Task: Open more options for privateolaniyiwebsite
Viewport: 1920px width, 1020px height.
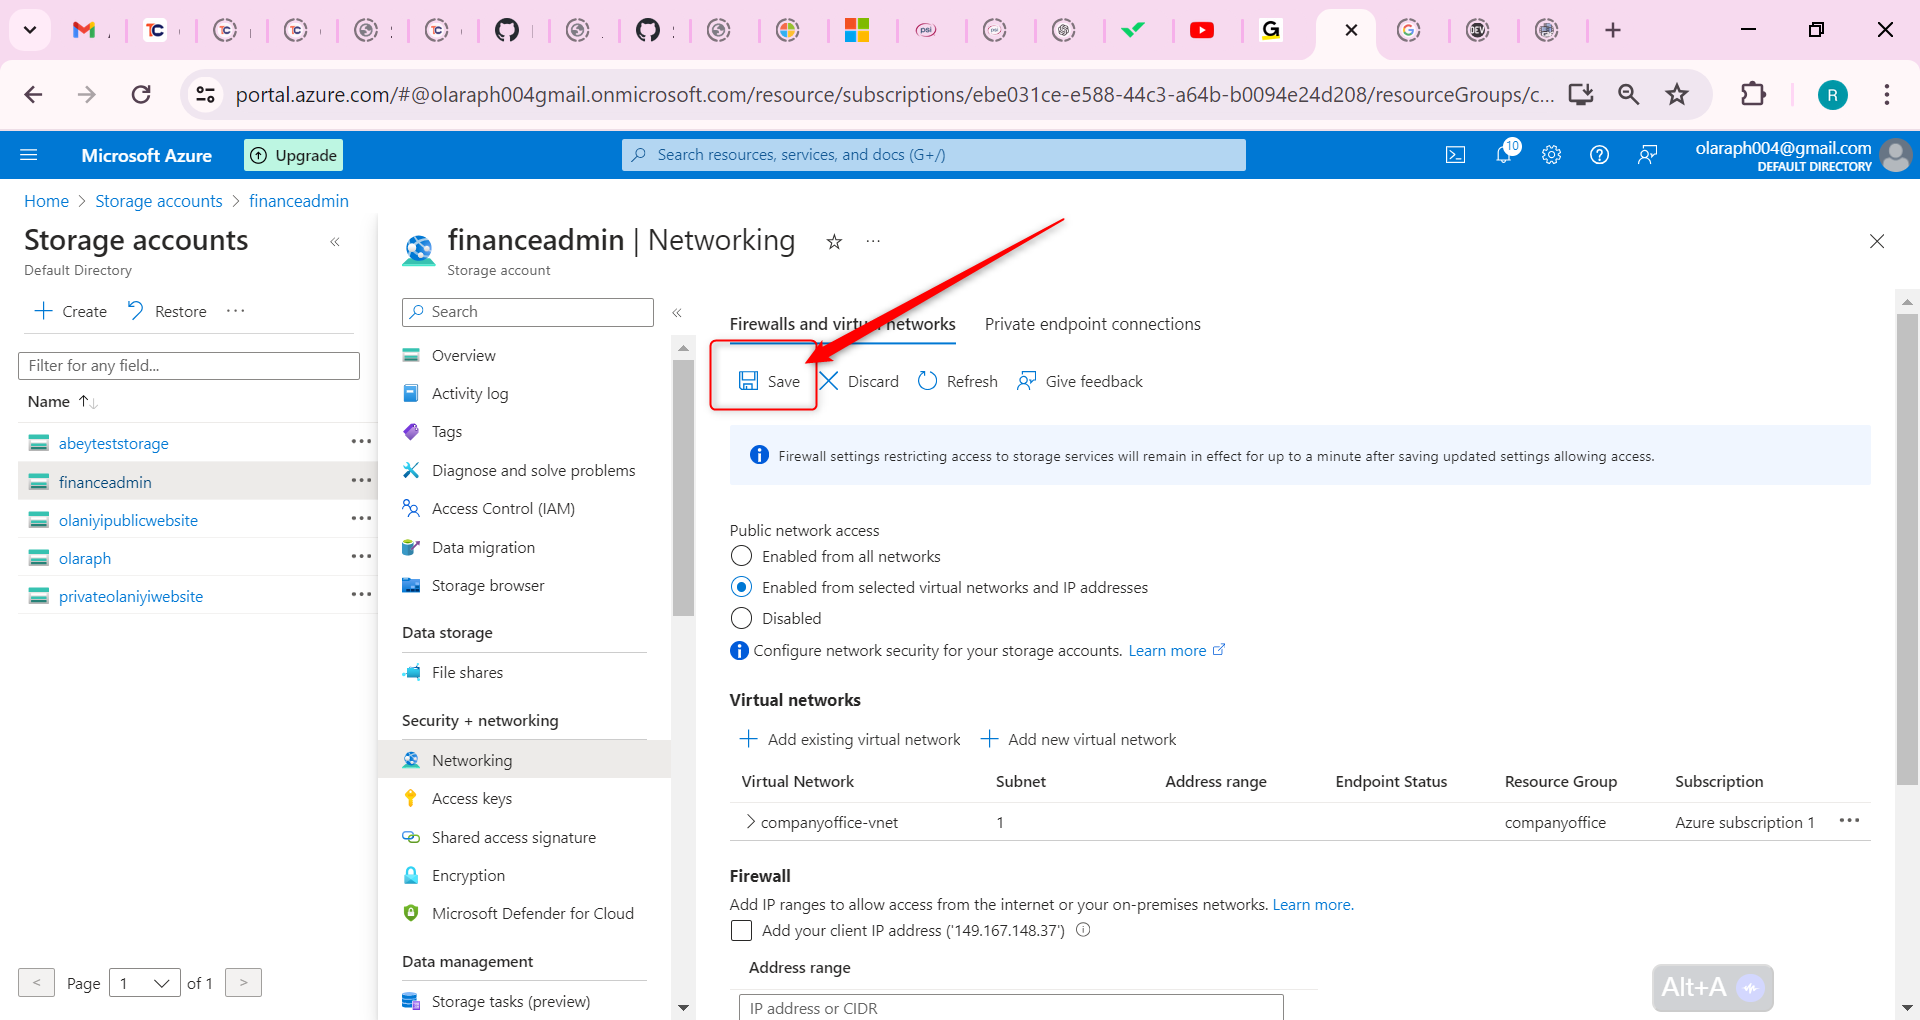Action: click(x=361, y=595)
